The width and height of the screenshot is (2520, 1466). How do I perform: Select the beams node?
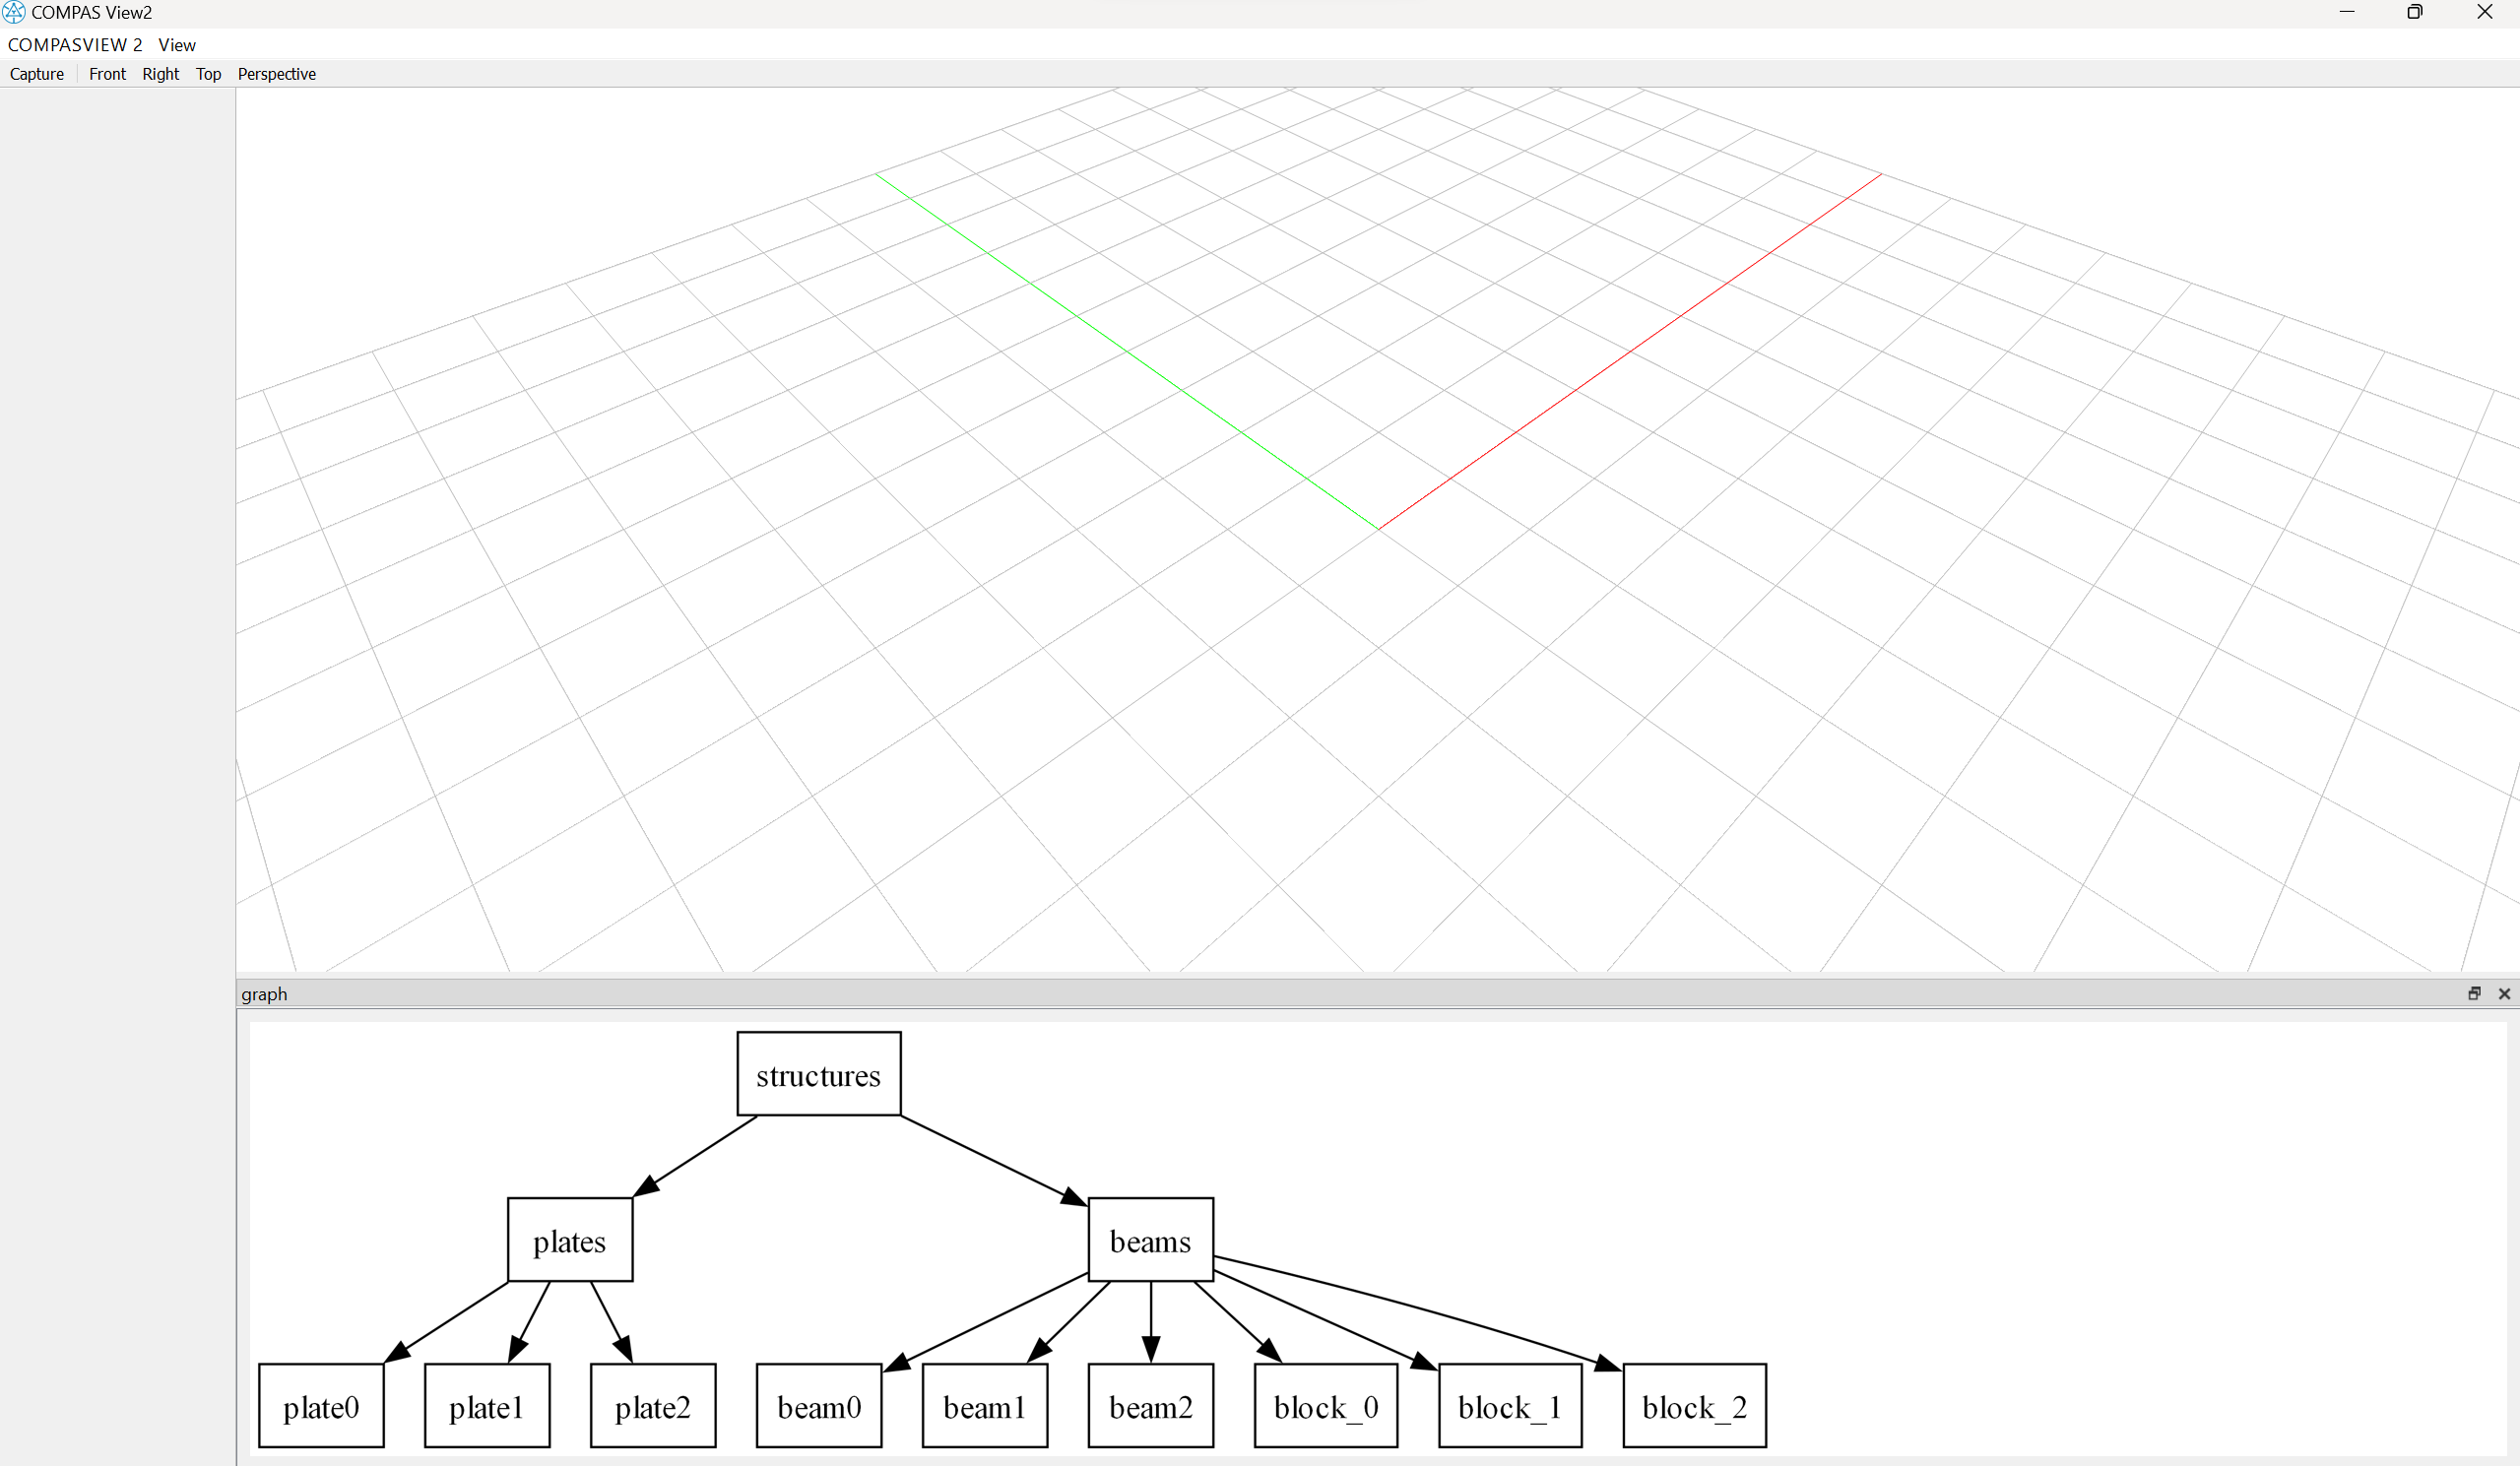[1150, 1240]
